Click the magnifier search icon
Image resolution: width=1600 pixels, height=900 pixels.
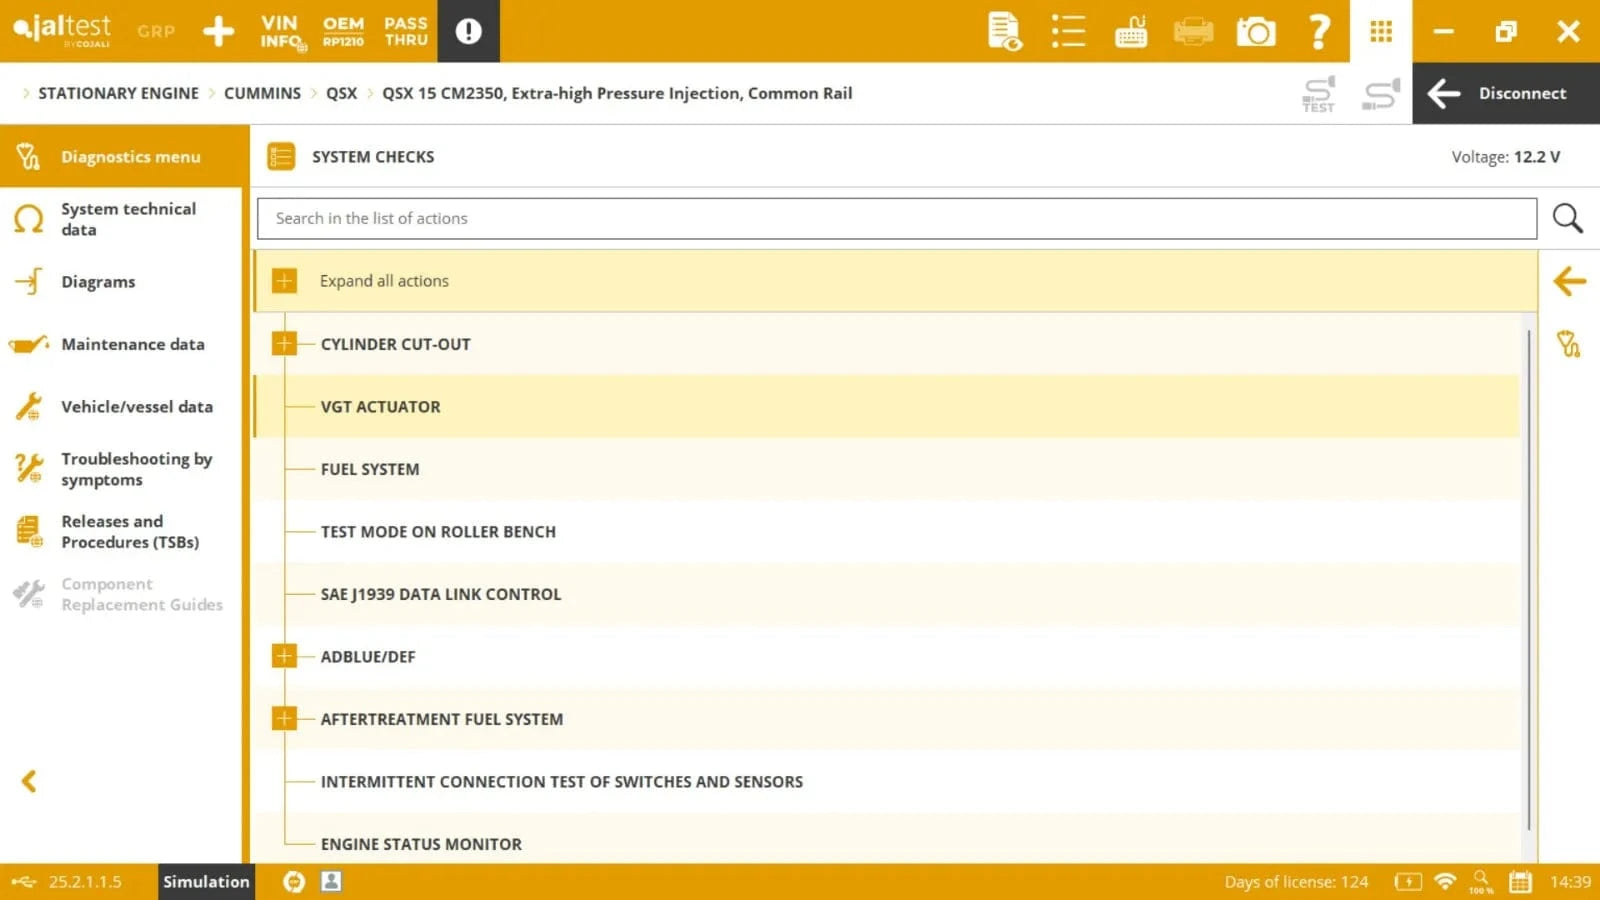coord(1567,218)
